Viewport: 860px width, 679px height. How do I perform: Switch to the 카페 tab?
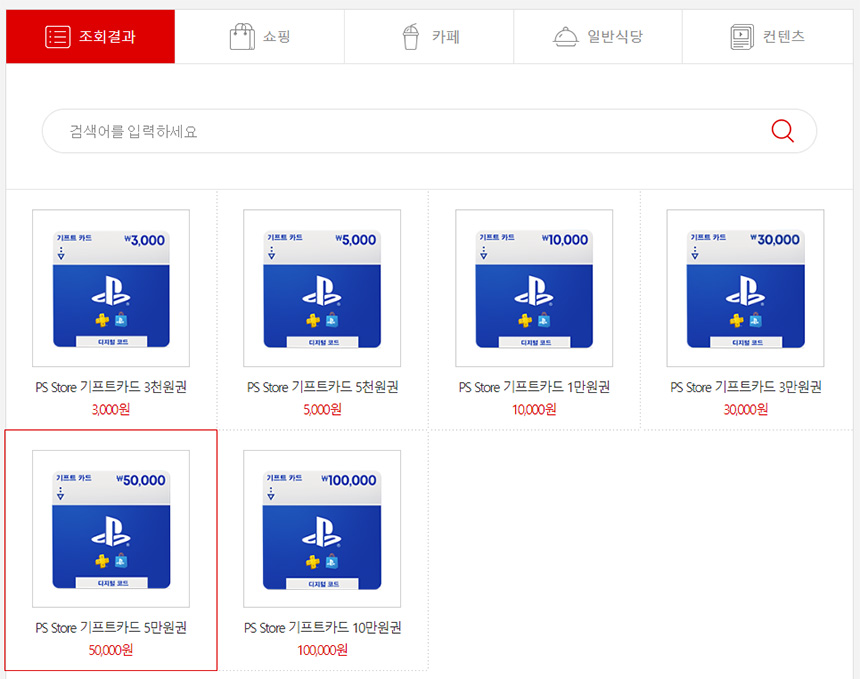429,36
